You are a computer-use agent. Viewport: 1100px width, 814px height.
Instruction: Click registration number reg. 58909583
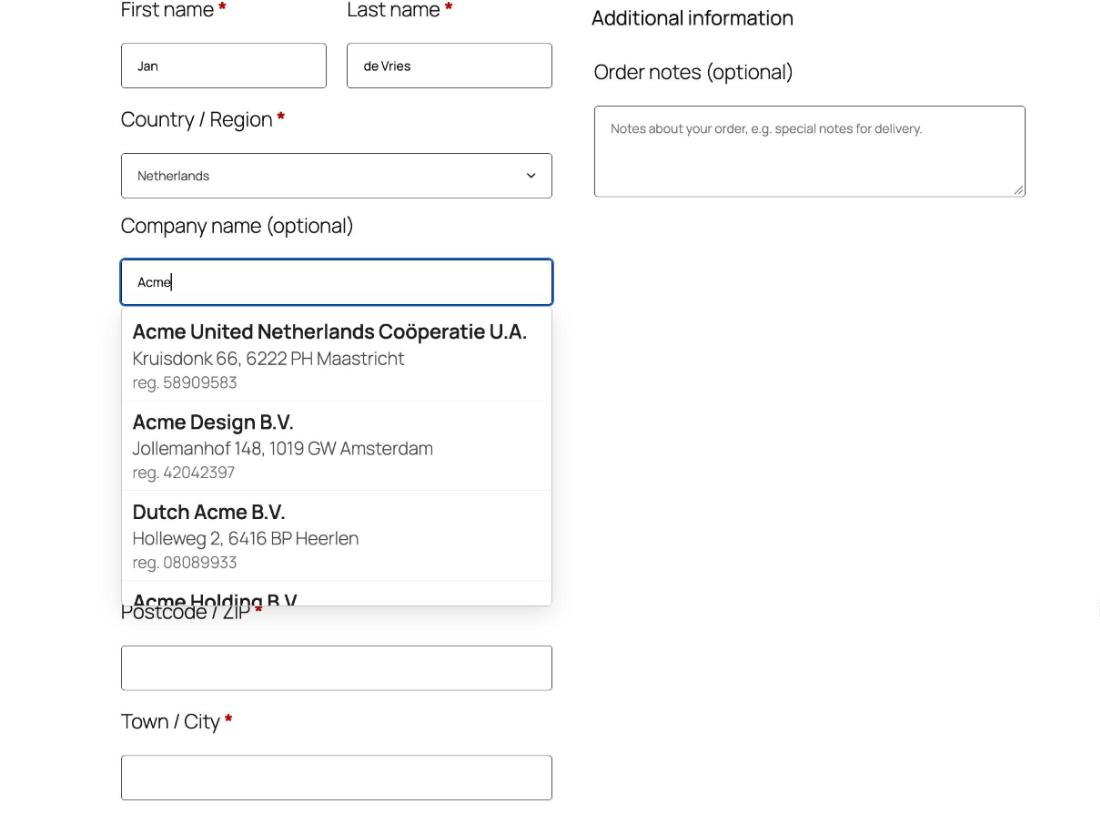click(185, 382)
